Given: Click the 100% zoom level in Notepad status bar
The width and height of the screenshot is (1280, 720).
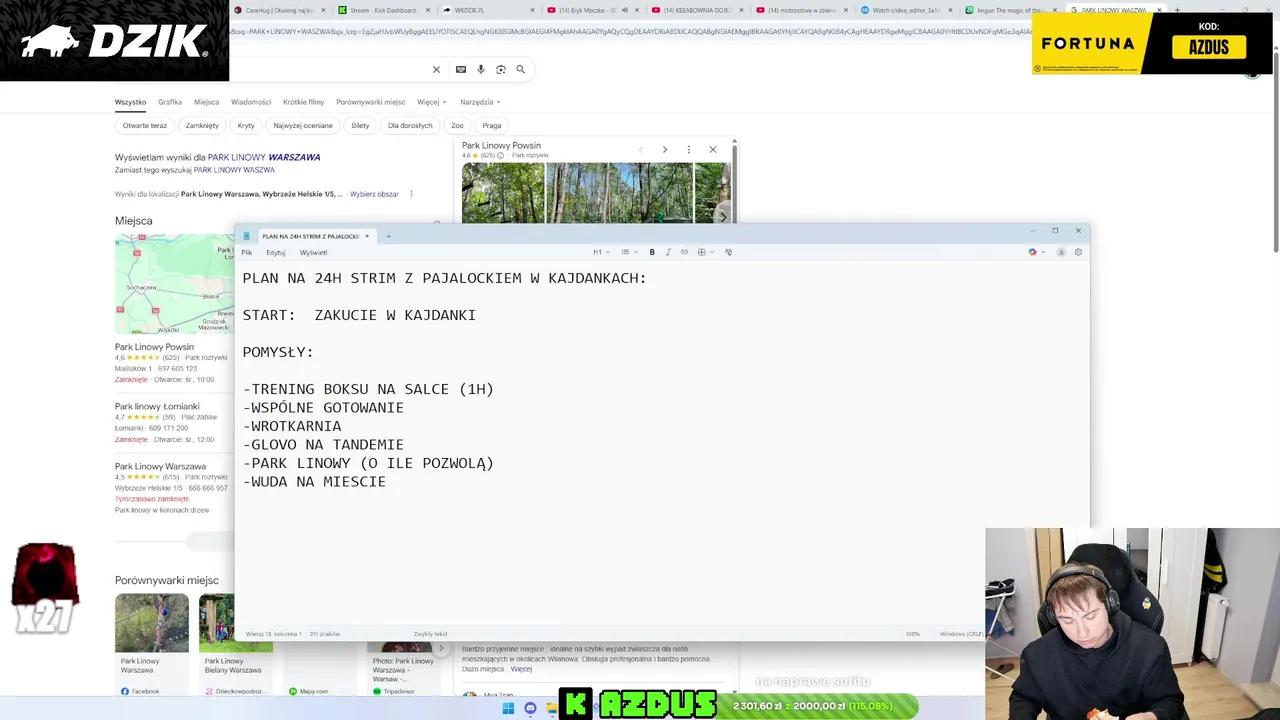Looking at the screenshot, I should (x=913, y=634).
